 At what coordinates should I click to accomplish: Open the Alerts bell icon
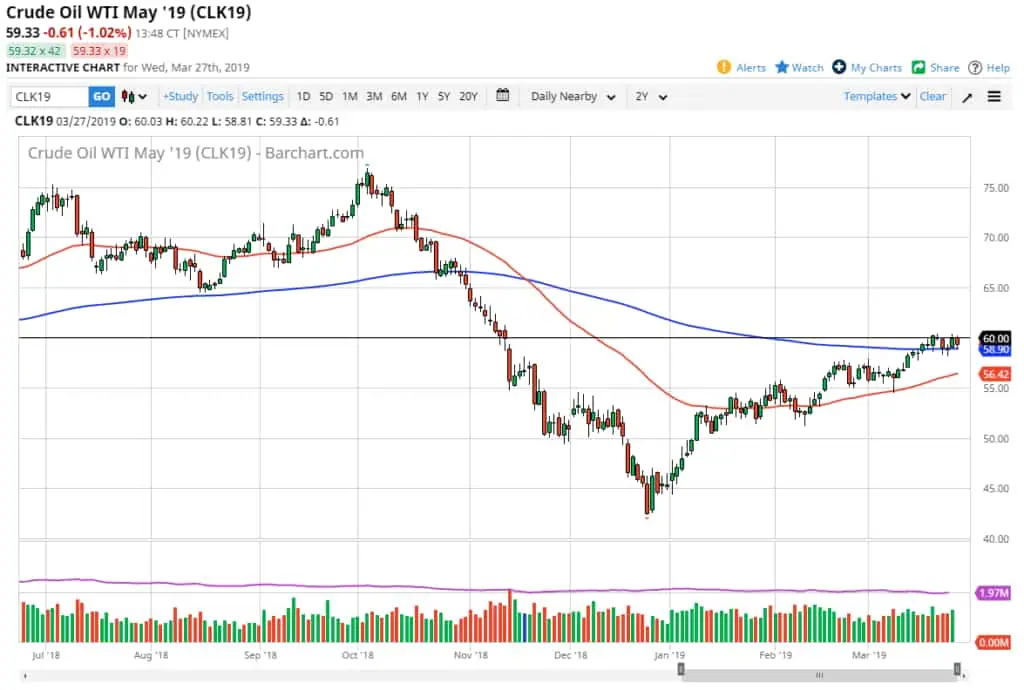pyautogui.click(x=723, y=68)
